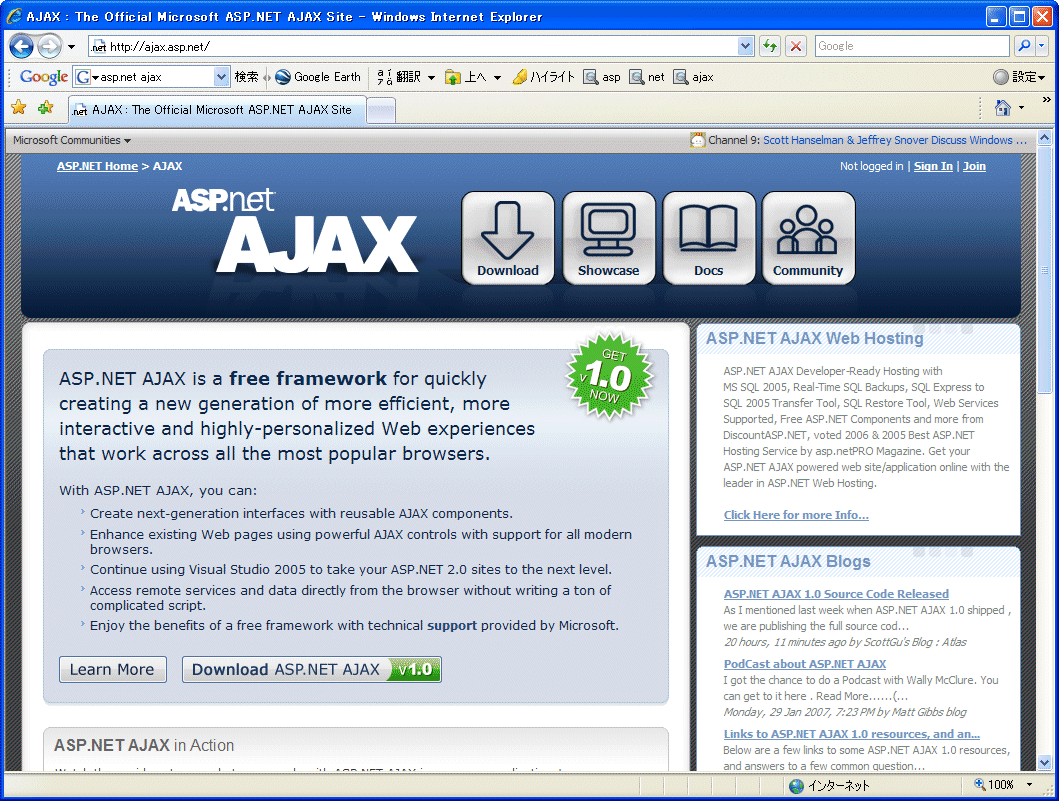1059x801 pixels.
Task: Find the word 'ajax' on page
Action: click(x=694, y=77)
